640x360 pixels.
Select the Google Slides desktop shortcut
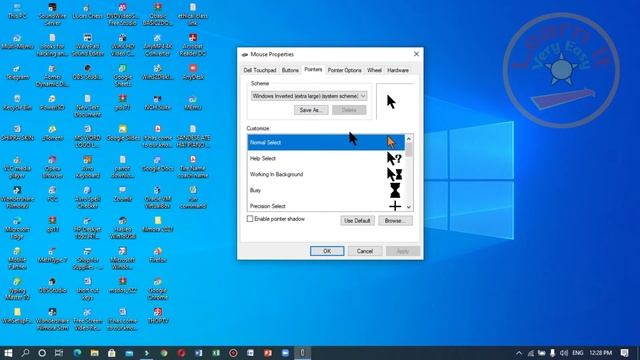122,133
